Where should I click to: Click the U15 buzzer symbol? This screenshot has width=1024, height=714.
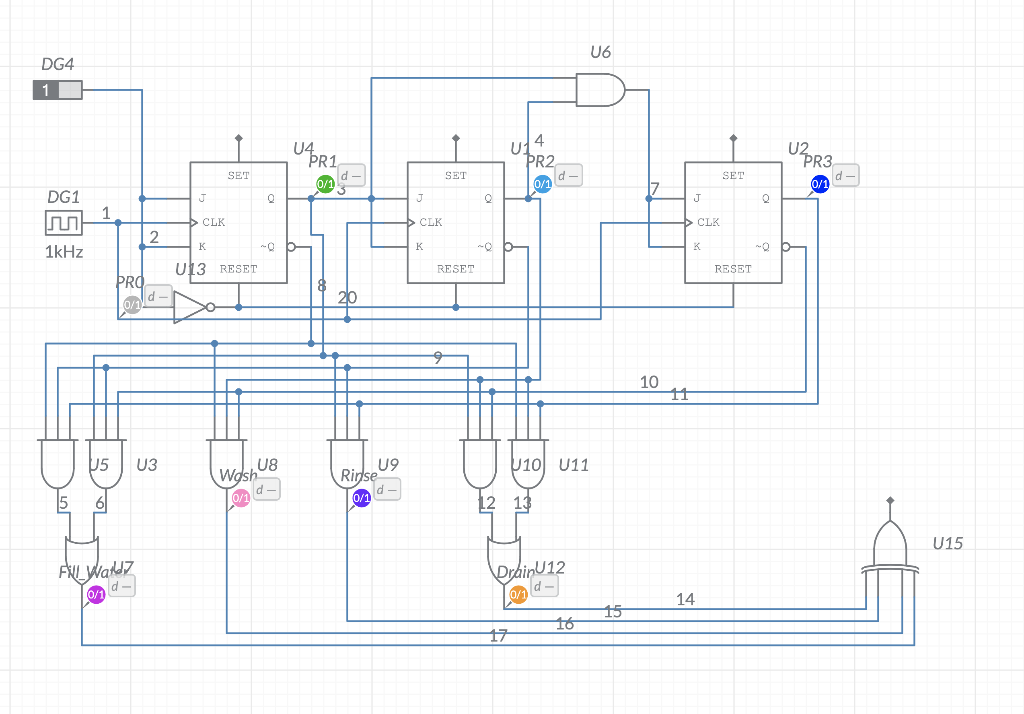click(x=889, y=545)
